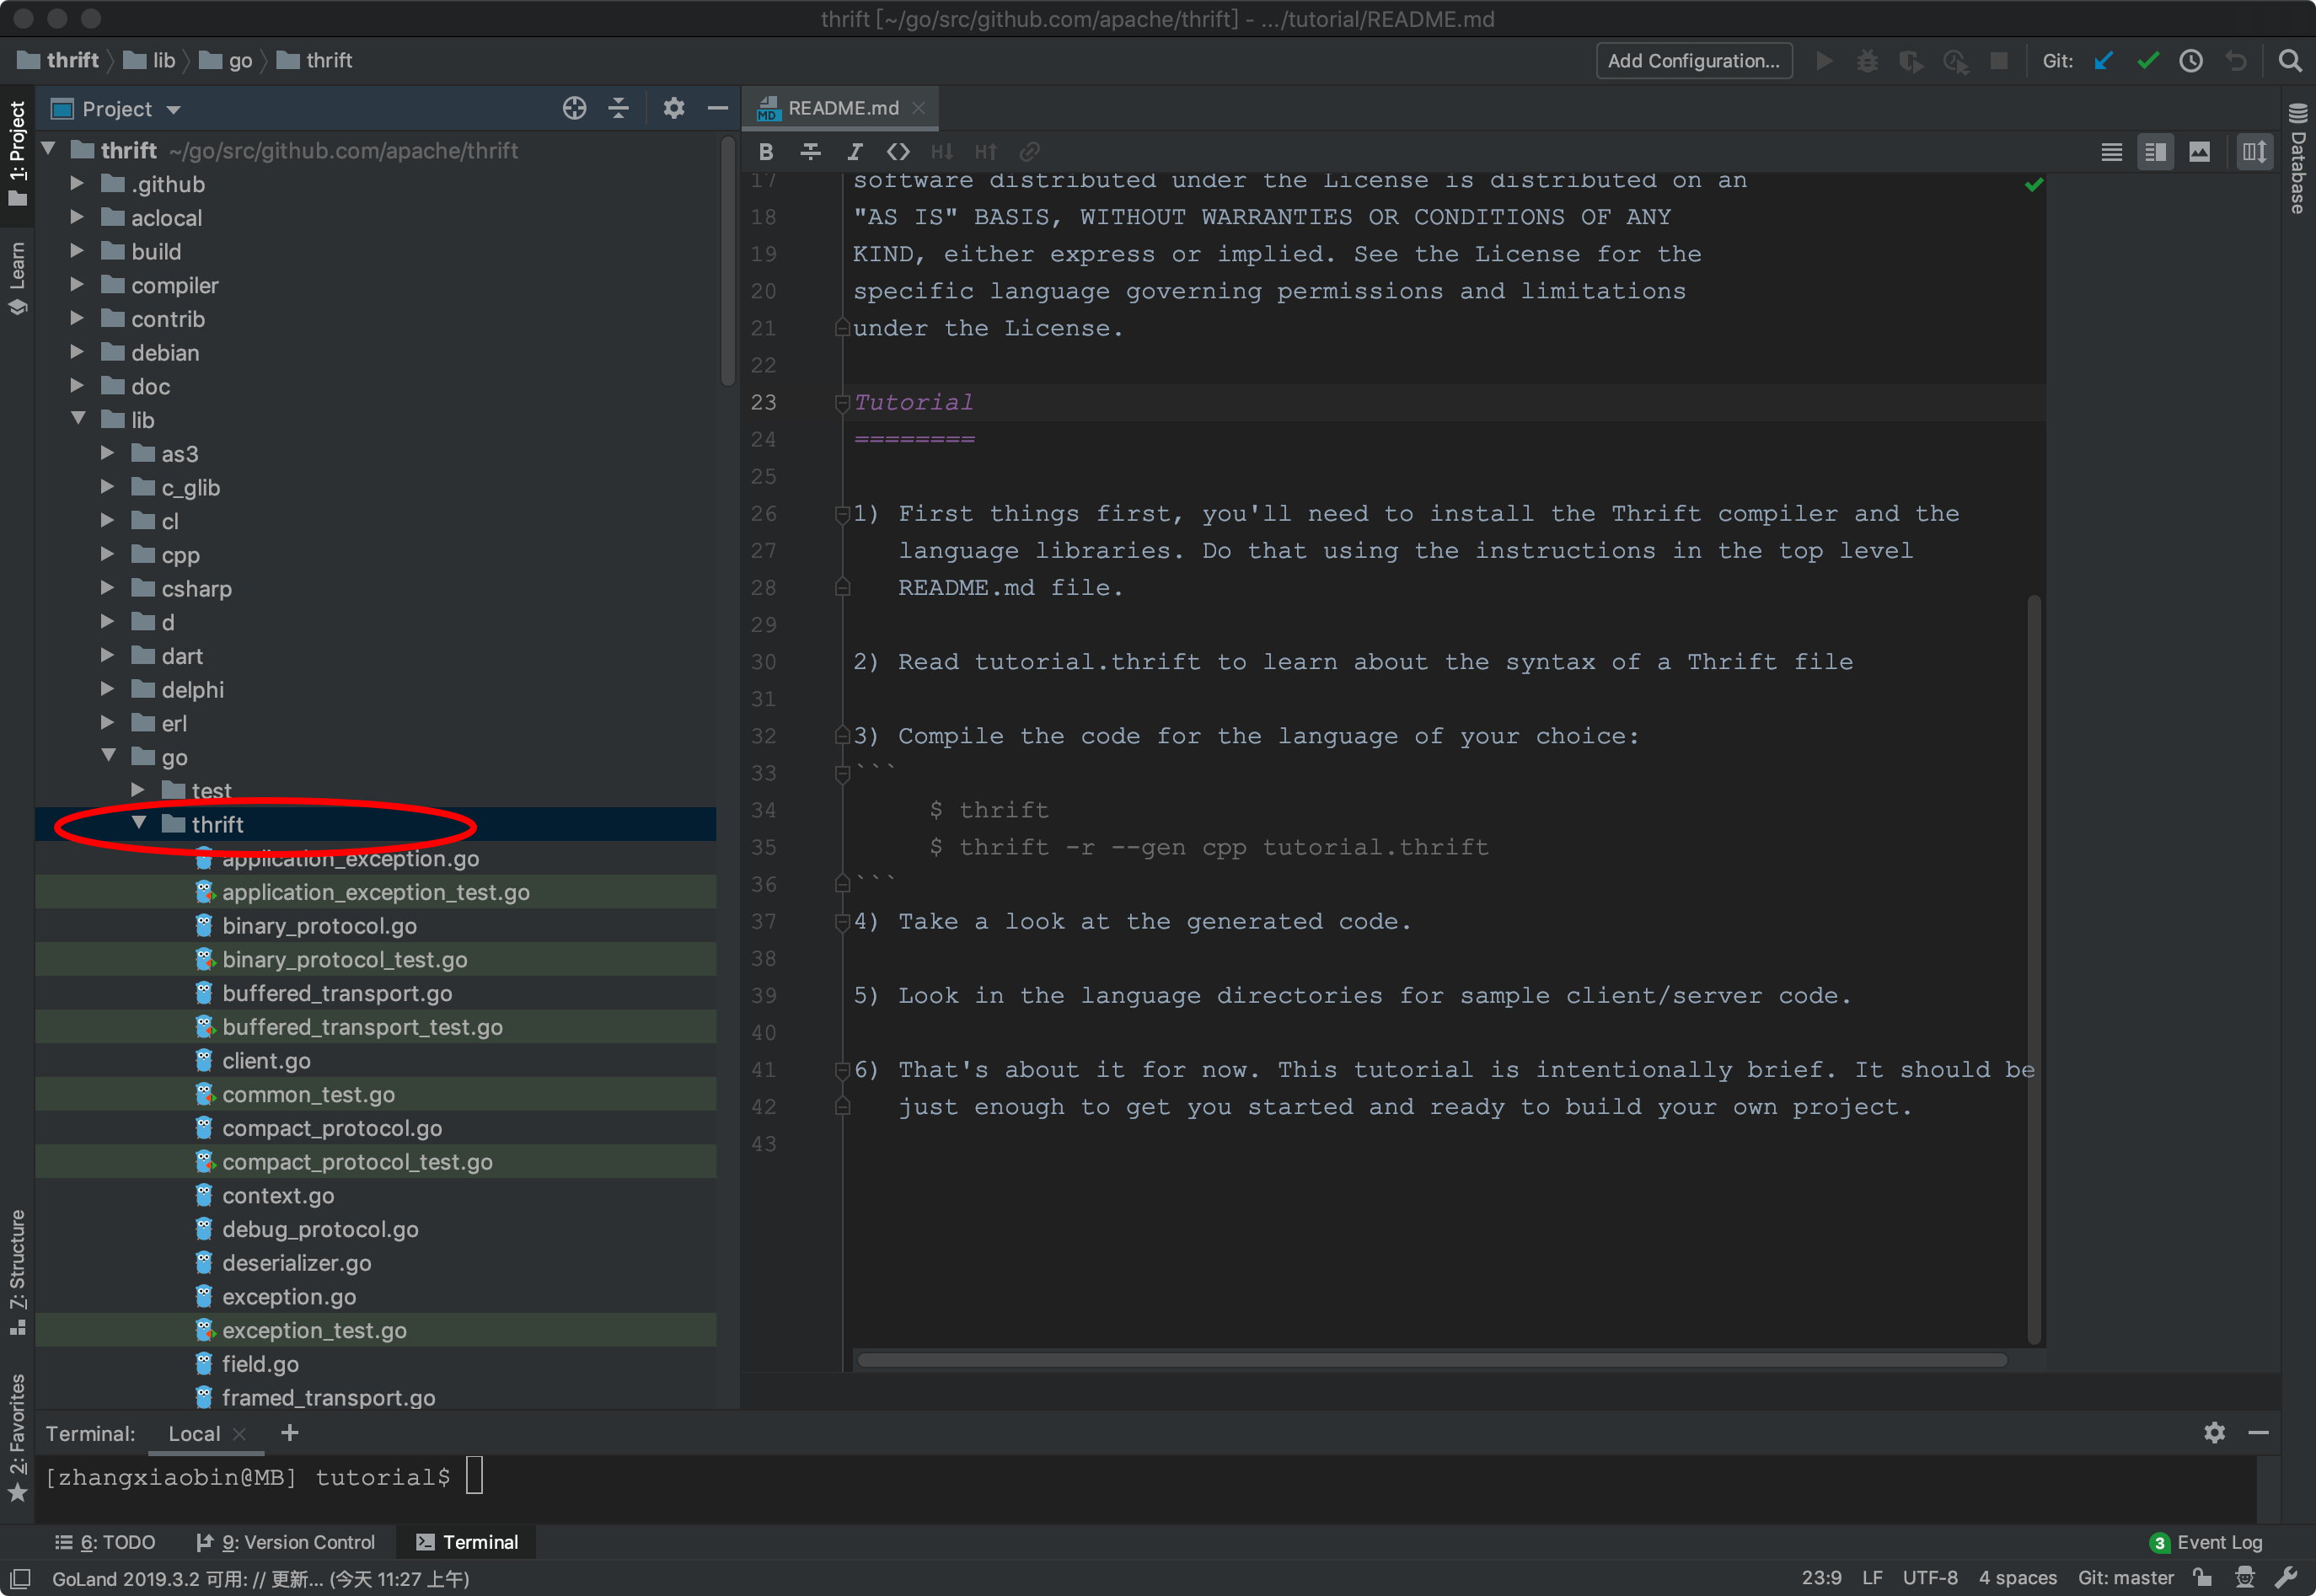2316x1596 pixels.
Task: Click the inspection profile hat-face icon
Action: click(x=2244, y=1577)
